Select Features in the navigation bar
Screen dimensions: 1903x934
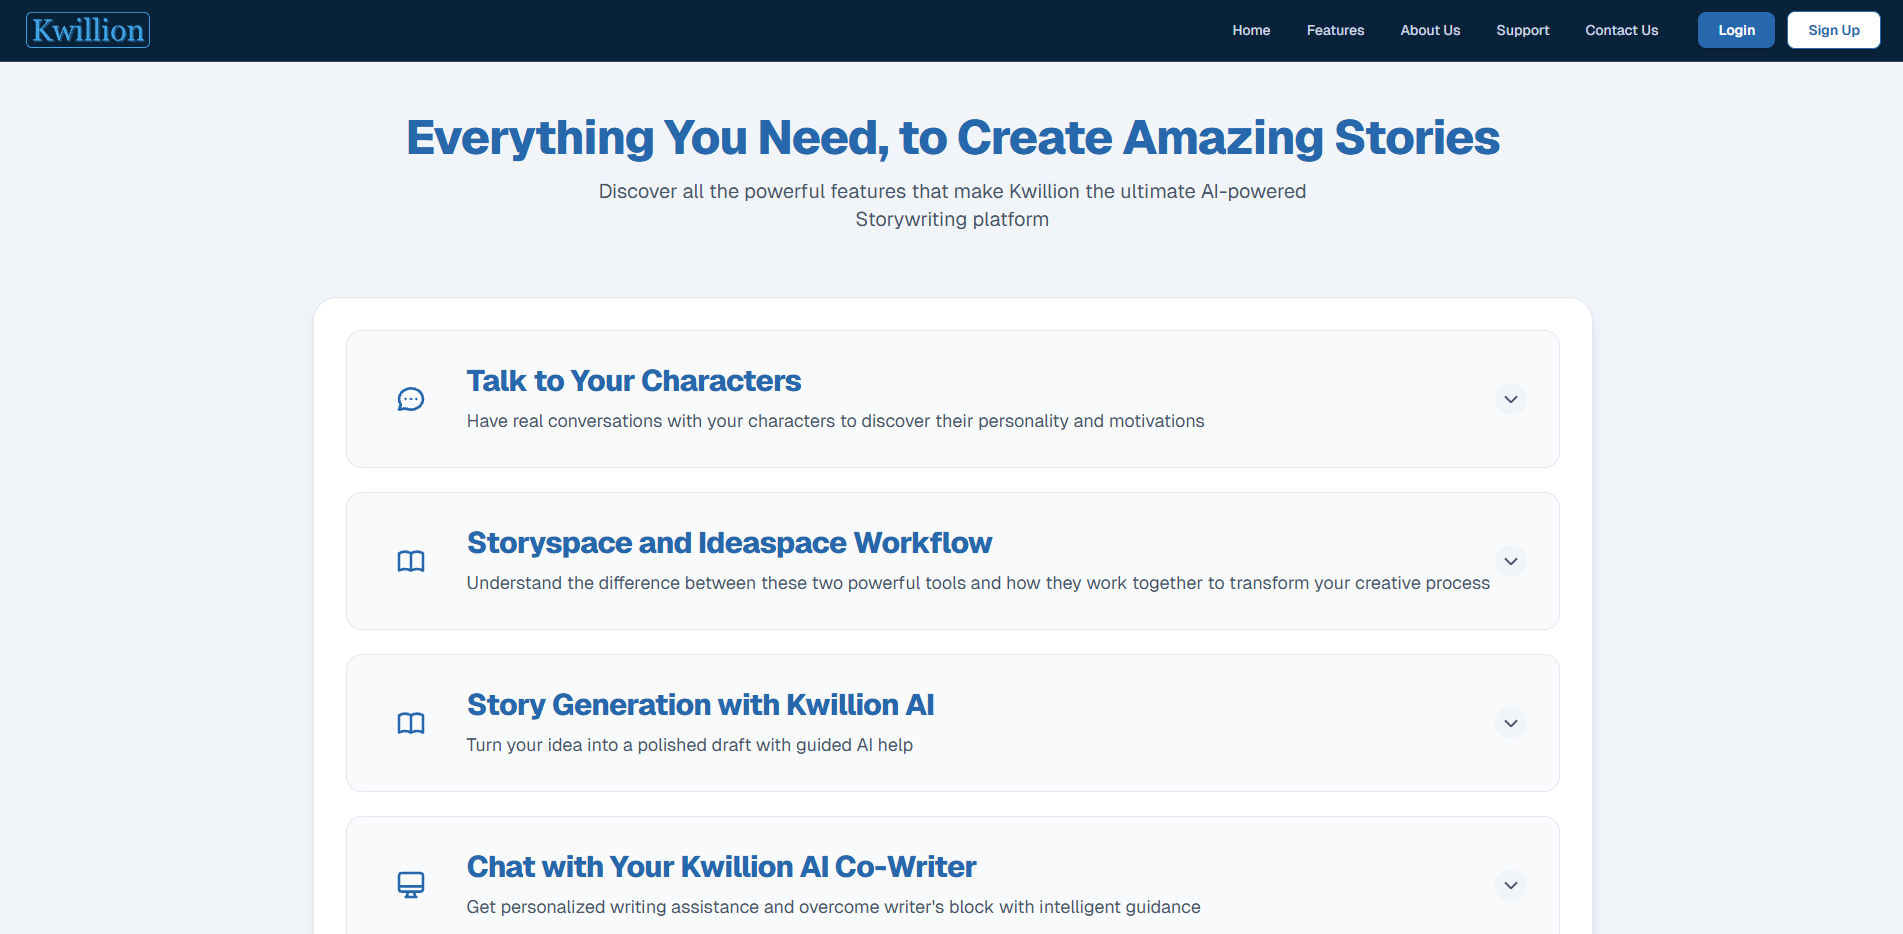pyautogui.click(x=1335, y=30)
